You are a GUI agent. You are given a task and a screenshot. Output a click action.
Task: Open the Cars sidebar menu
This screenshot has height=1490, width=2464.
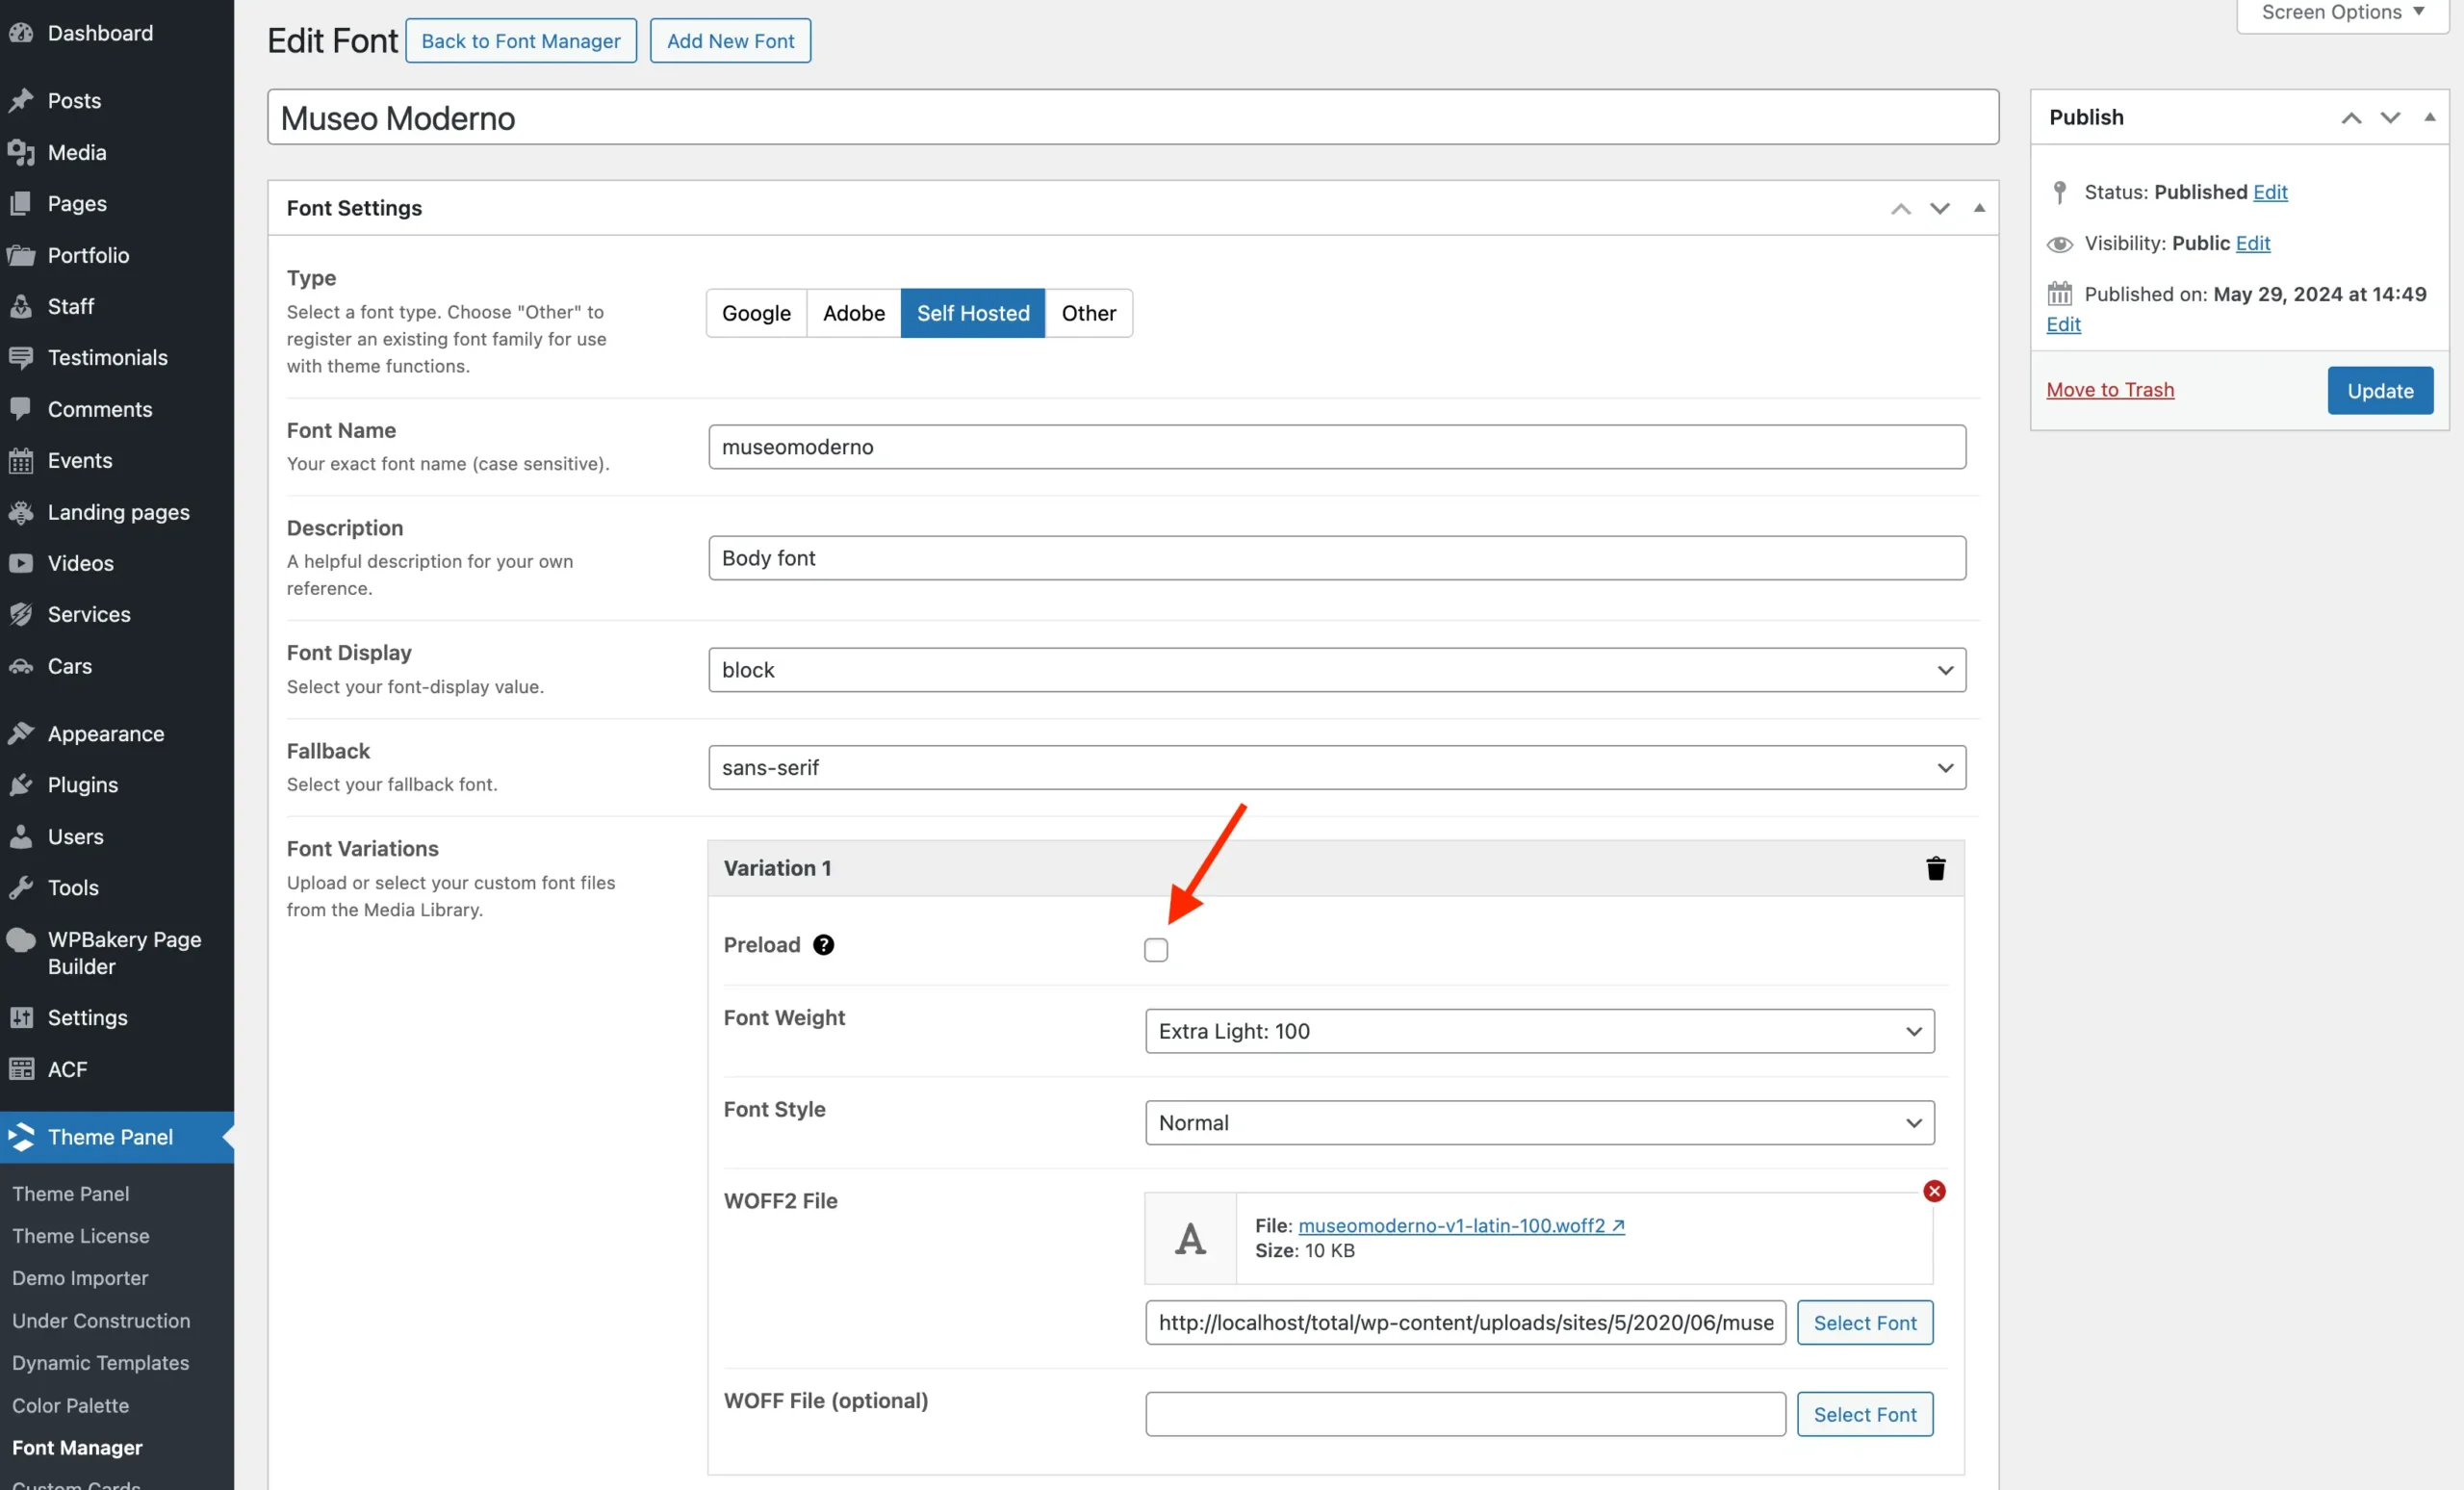pos(69,666)
